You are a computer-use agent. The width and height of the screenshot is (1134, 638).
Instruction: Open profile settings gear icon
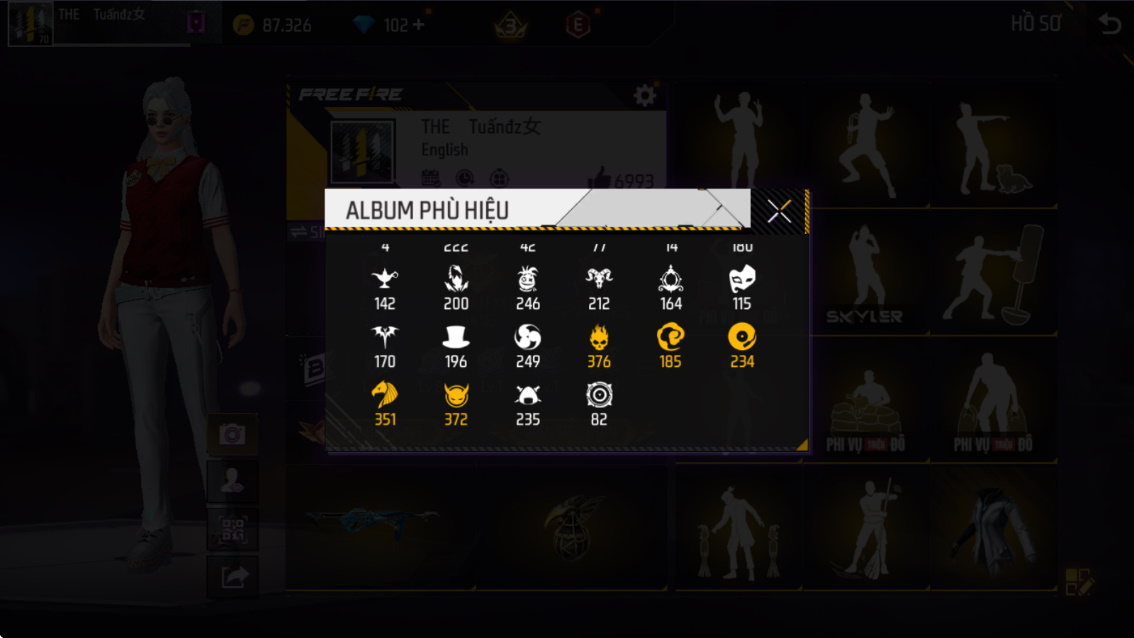644,95
